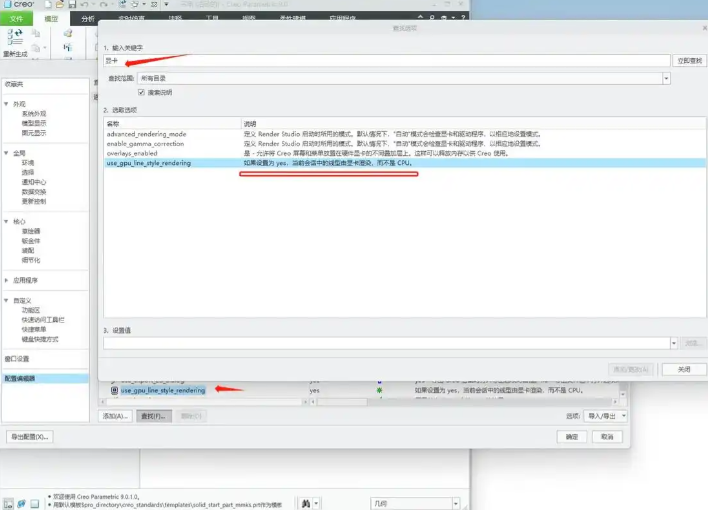
Task: Select 系统外观 in the sidebar tree
Action: (x=33, y=113)
